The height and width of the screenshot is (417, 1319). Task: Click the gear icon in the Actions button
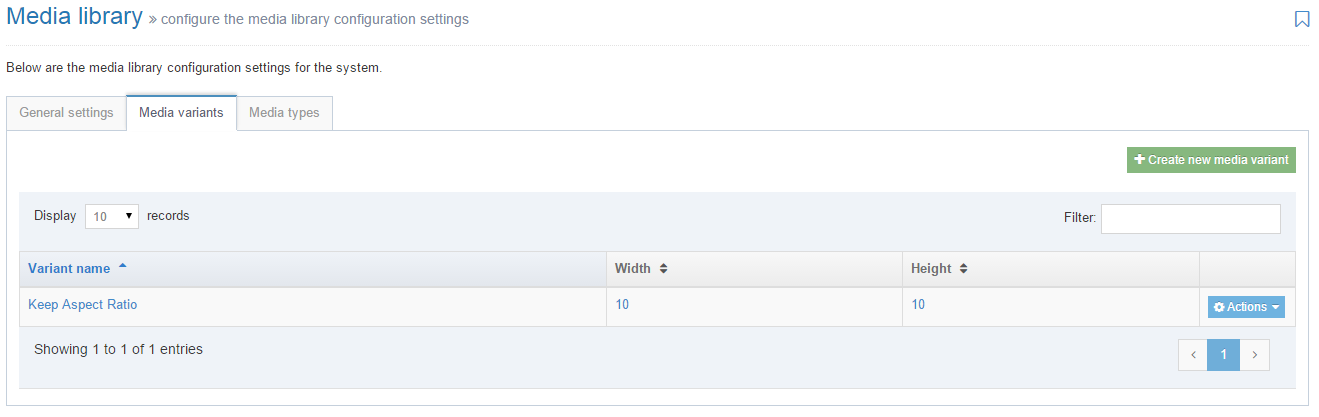tap(1219, 307)
